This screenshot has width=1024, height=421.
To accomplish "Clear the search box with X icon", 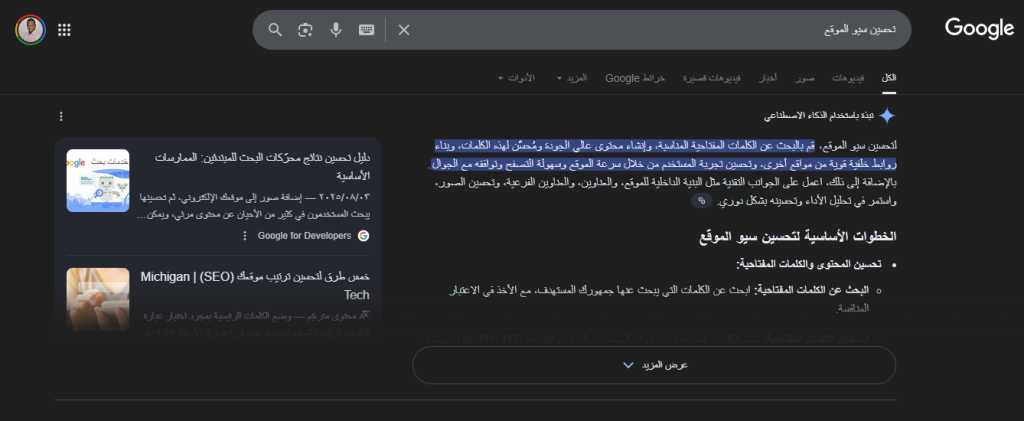I will click(404, 30).
